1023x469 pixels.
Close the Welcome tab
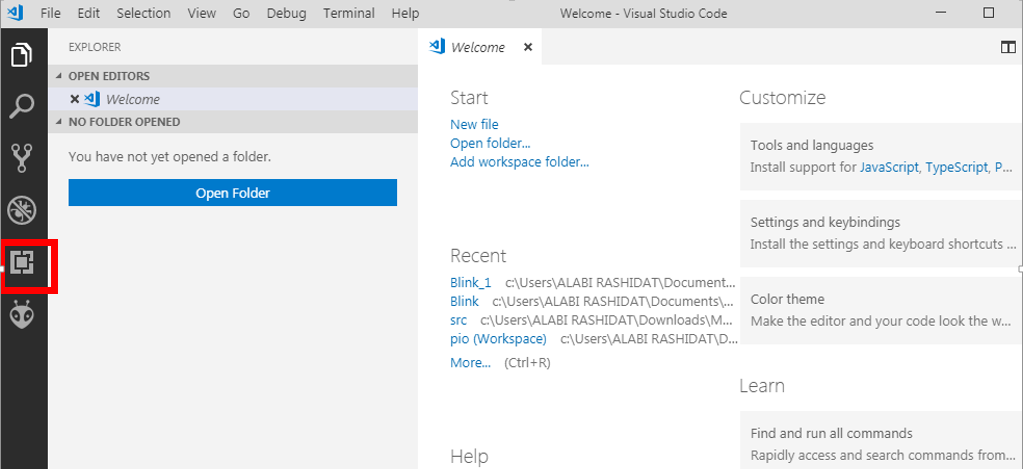click(x=528, y=47)
